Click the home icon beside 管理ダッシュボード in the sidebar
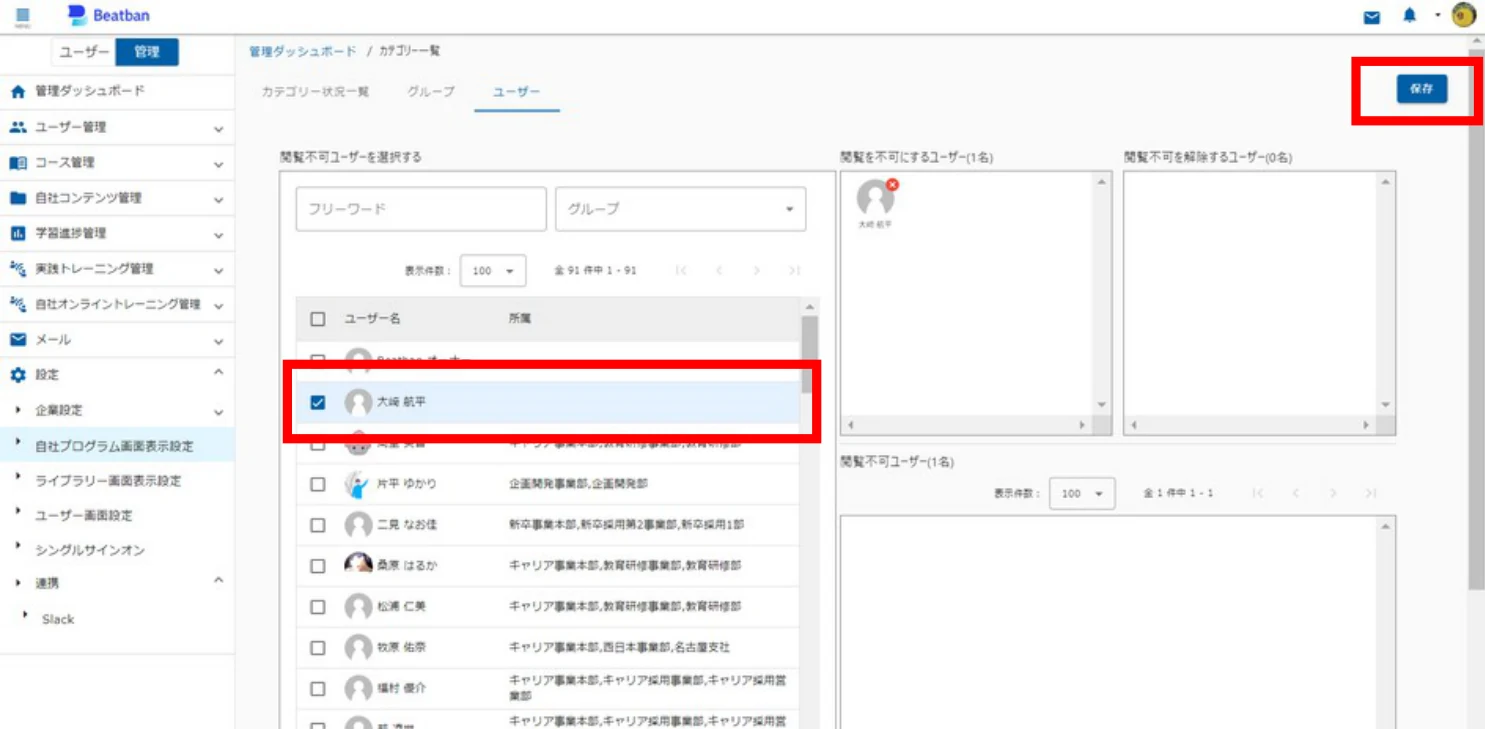 point(17,91)
